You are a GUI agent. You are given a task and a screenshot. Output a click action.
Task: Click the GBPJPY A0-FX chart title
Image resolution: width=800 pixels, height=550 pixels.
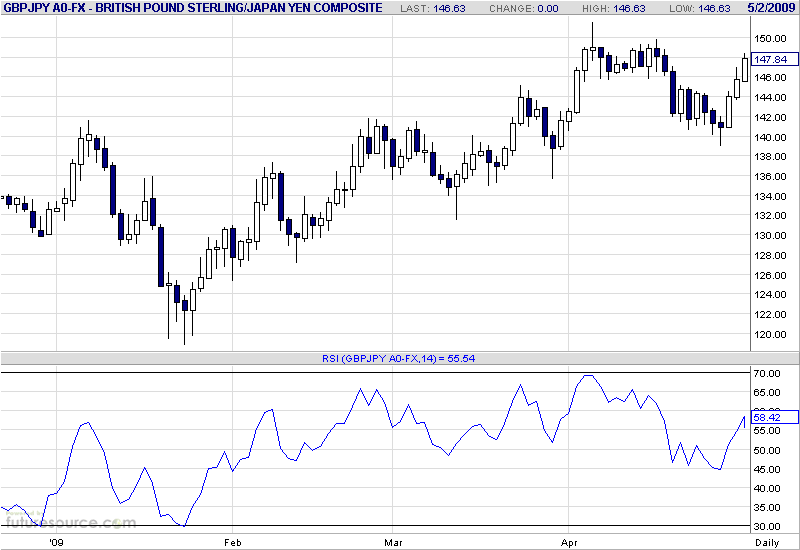(193, 8)
